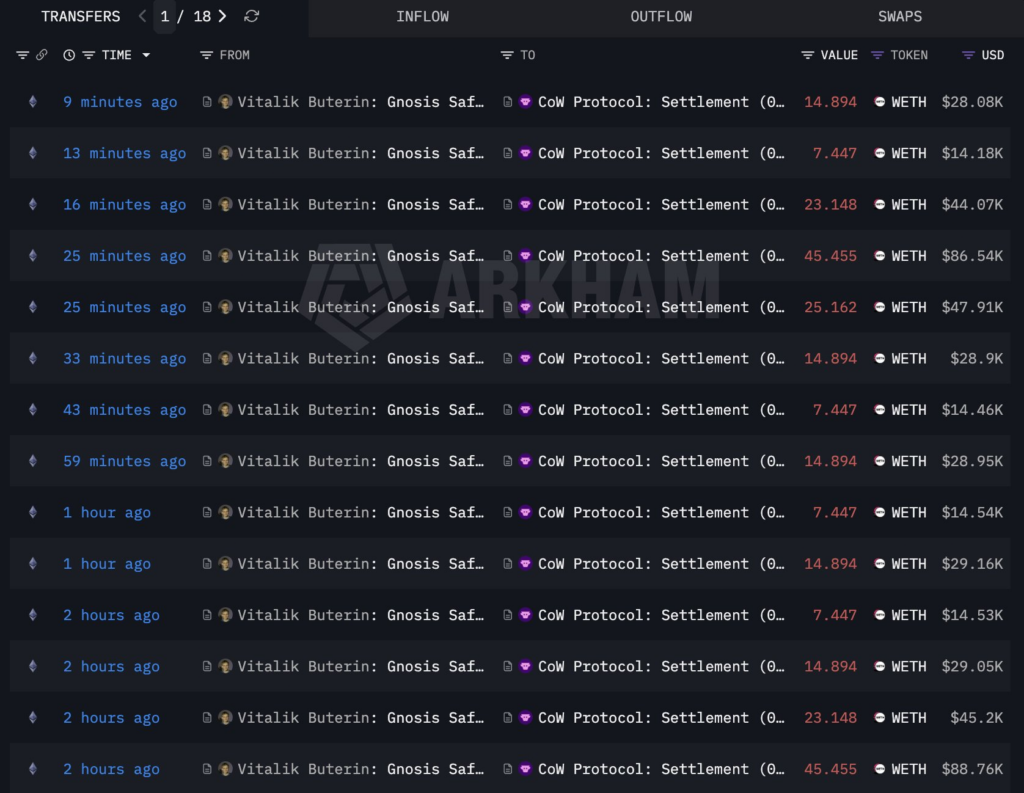Click the transaction link filter icon

tap(40, 55)
